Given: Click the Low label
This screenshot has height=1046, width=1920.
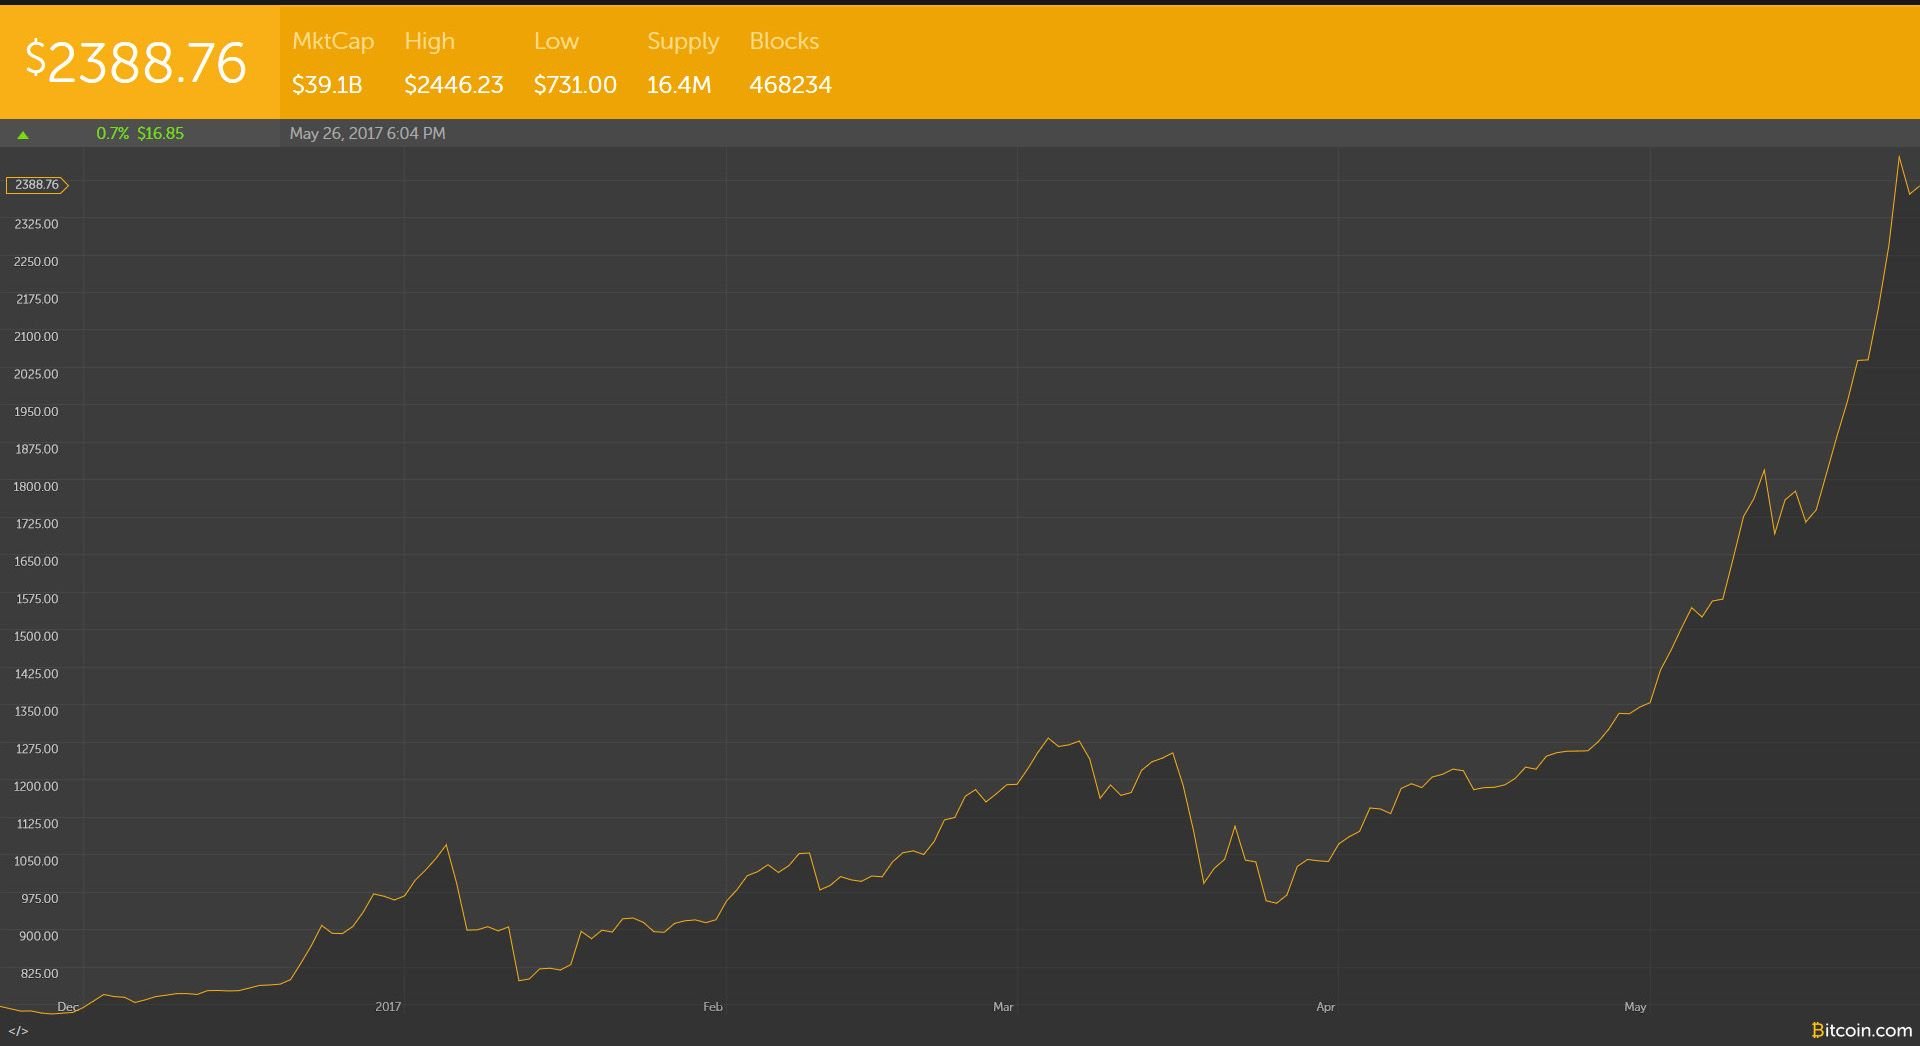Looking at the screenshot, I should 556,41.
